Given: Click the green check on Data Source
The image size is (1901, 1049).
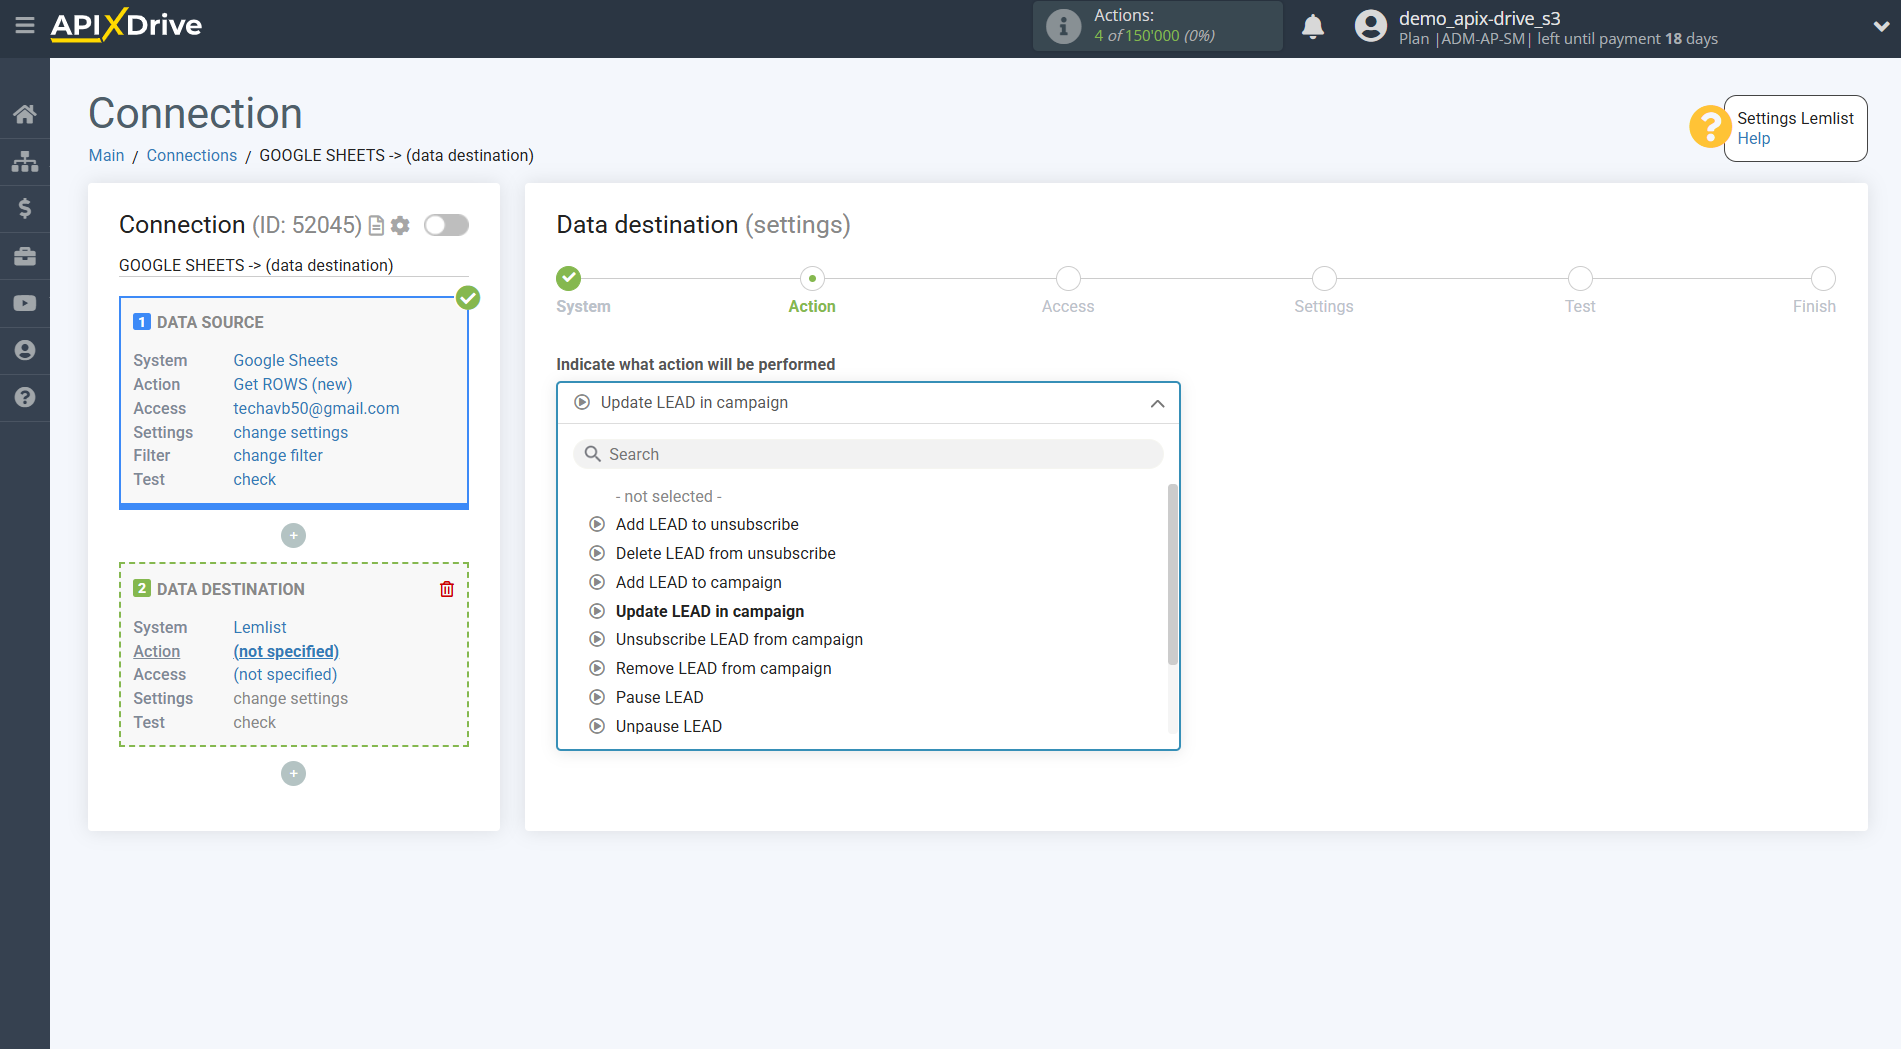Looking at the screenshot, I should coord(468,297).
